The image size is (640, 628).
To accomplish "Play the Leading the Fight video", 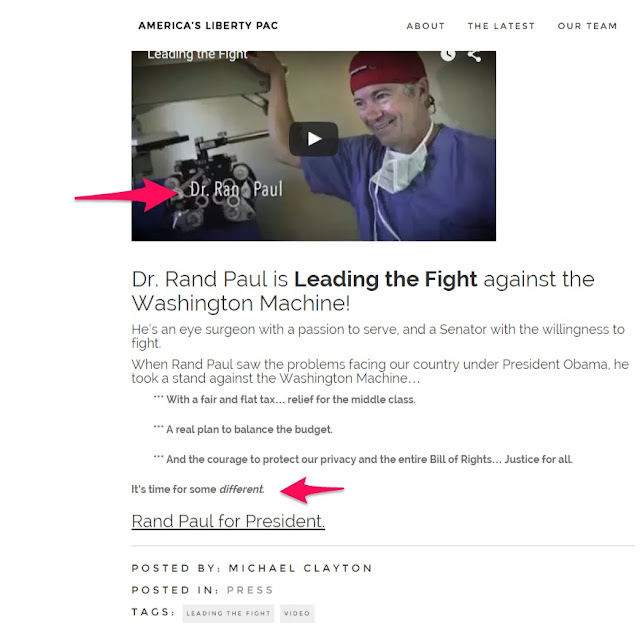I will coord(313,139).
